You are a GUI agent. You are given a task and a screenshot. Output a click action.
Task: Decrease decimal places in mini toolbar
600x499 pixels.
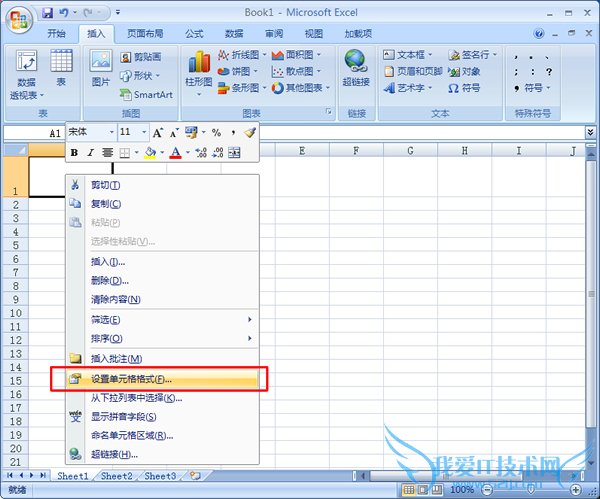(218, 153)
